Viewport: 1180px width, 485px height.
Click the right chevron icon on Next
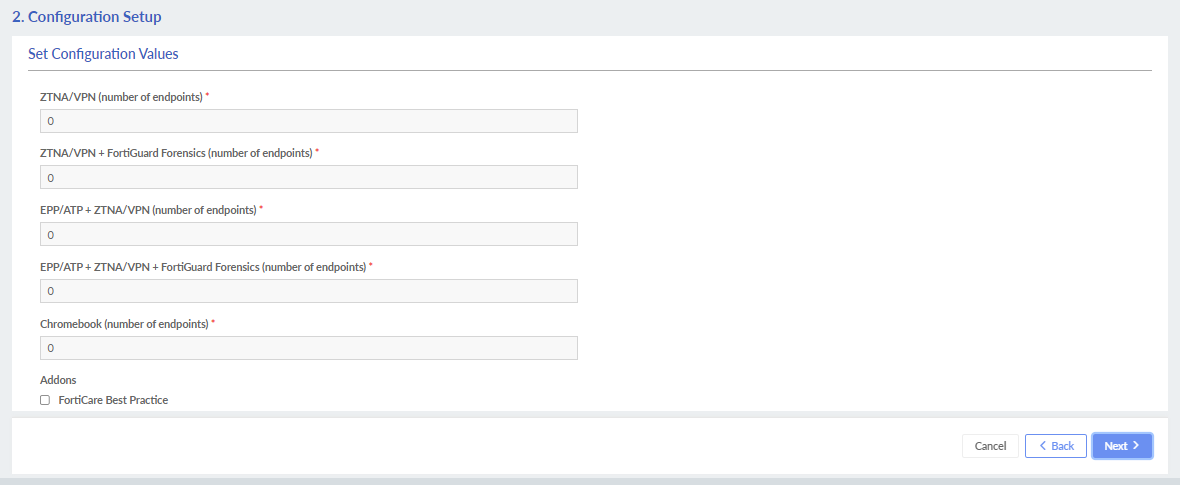tap(1136, 446)
